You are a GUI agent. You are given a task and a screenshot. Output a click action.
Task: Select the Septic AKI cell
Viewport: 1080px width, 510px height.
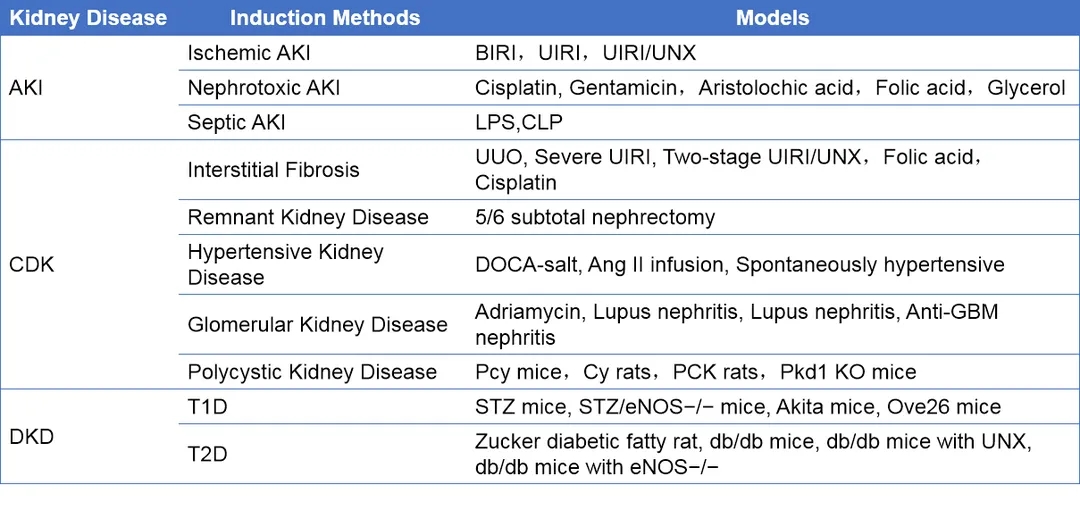point(236,122)
